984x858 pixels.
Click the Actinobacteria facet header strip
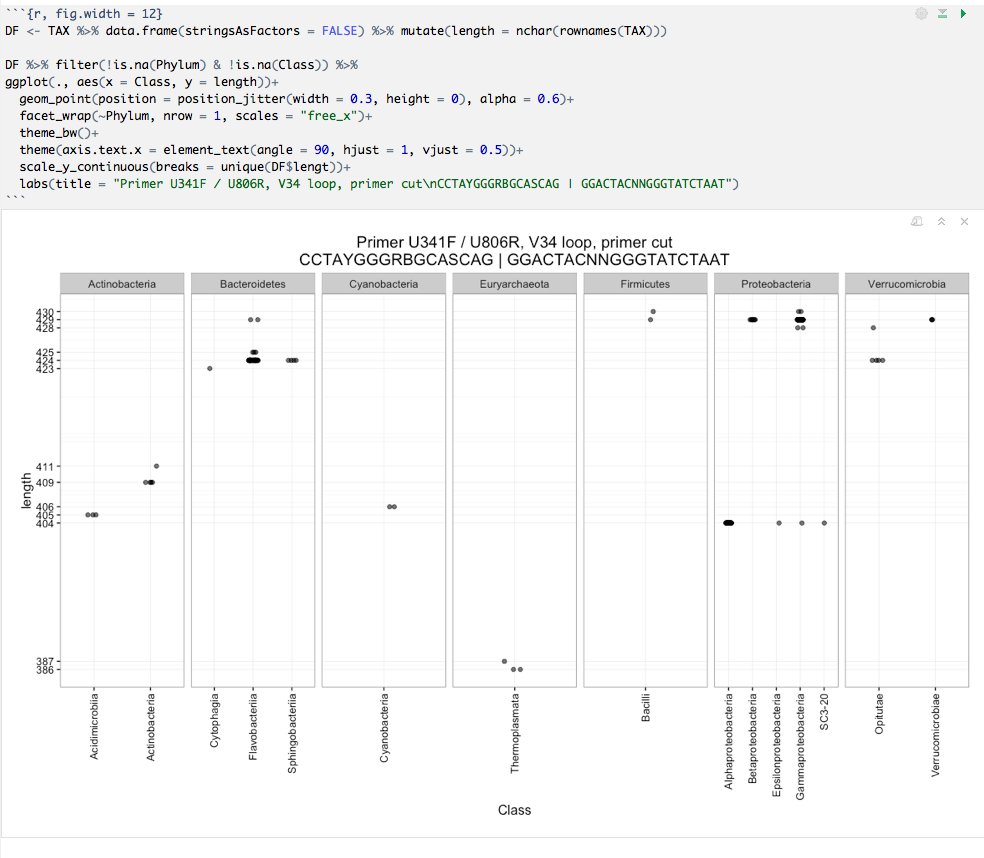click(122, 284)
